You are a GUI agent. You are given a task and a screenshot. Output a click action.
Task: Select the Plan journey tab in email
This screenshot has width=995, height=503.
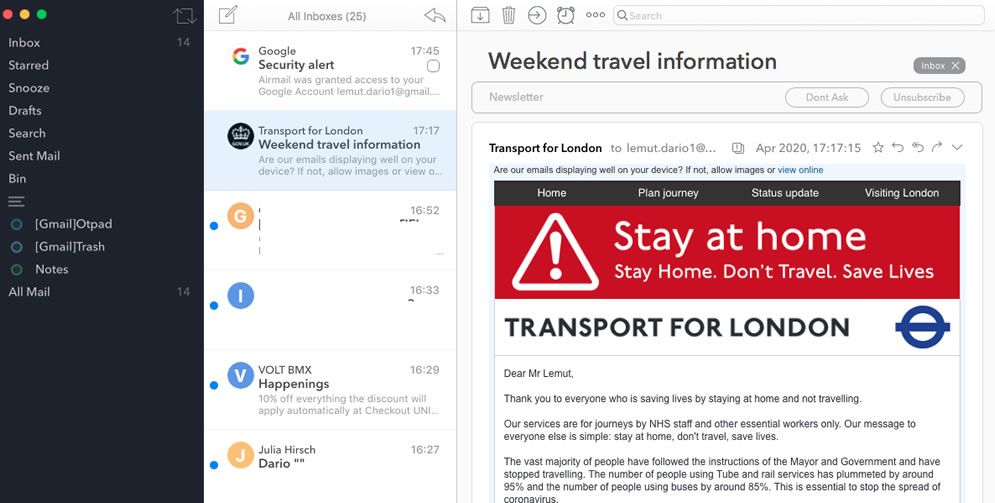coord(668,193)
